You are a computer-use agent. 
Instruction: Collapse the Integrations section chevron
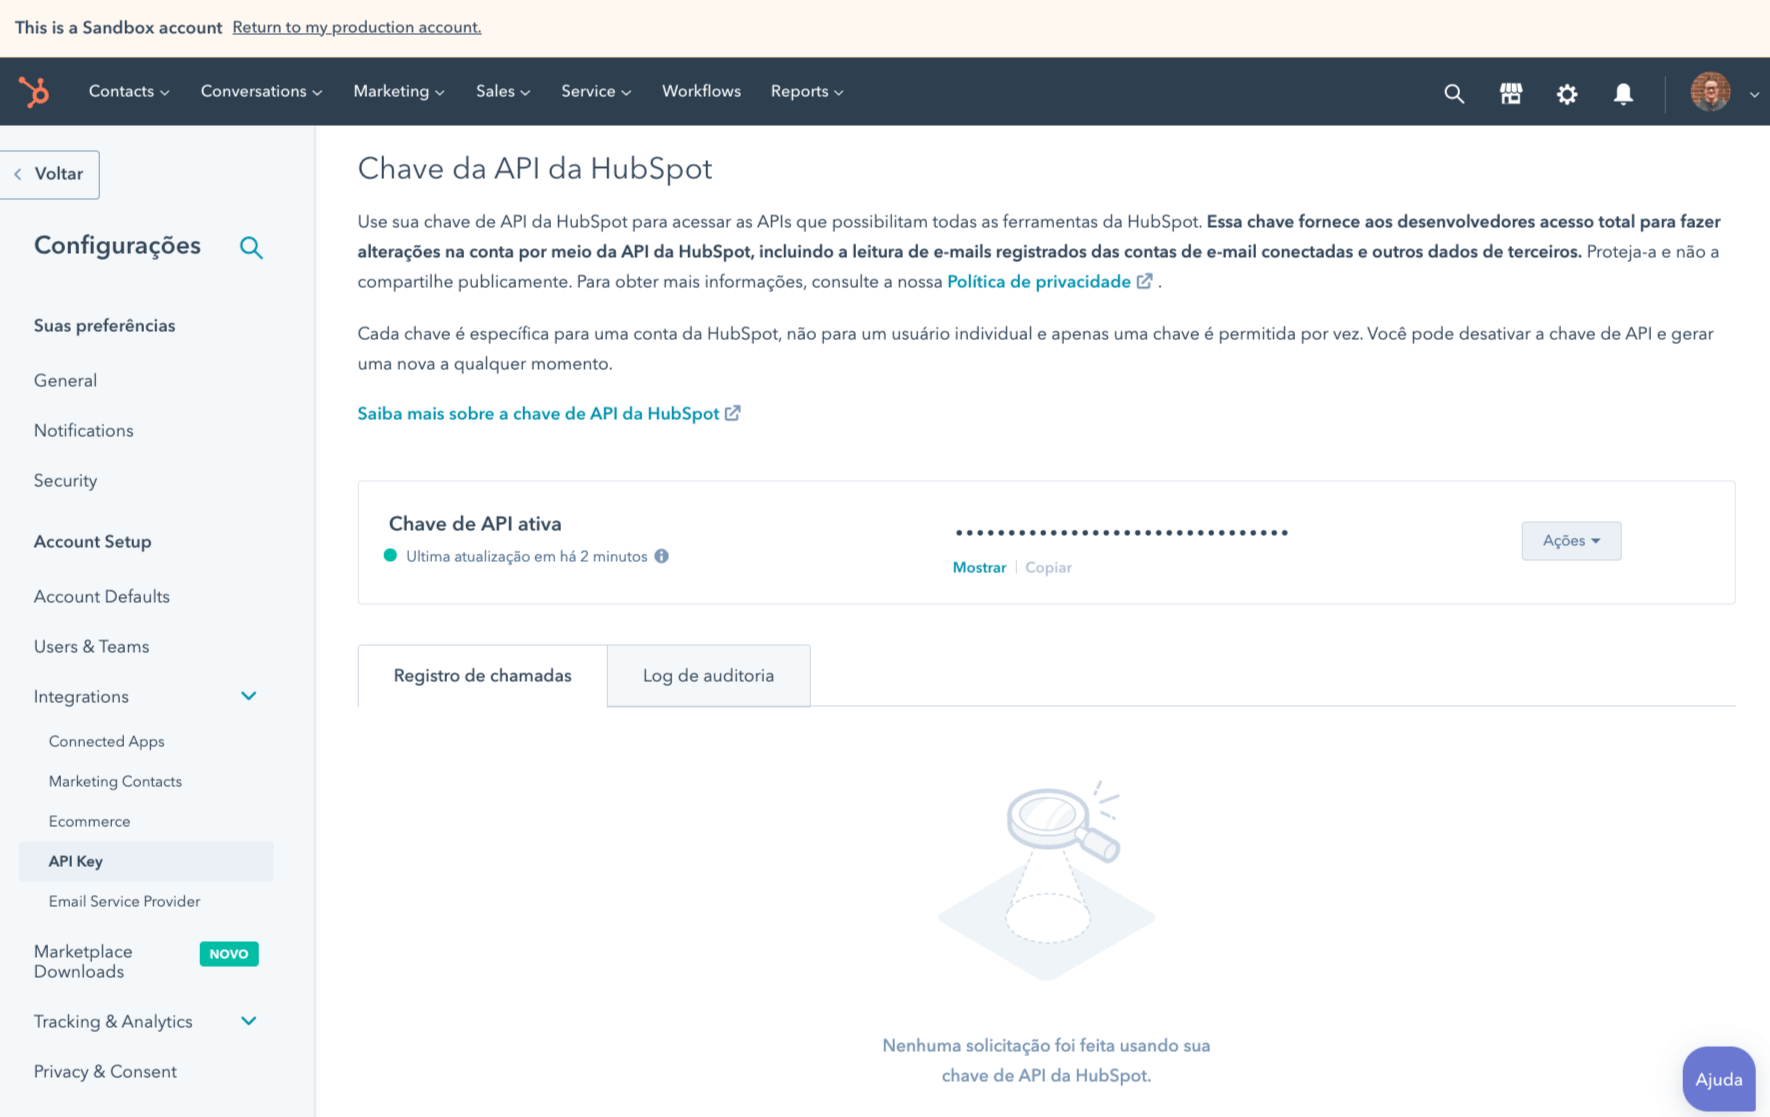coord(249,696)
